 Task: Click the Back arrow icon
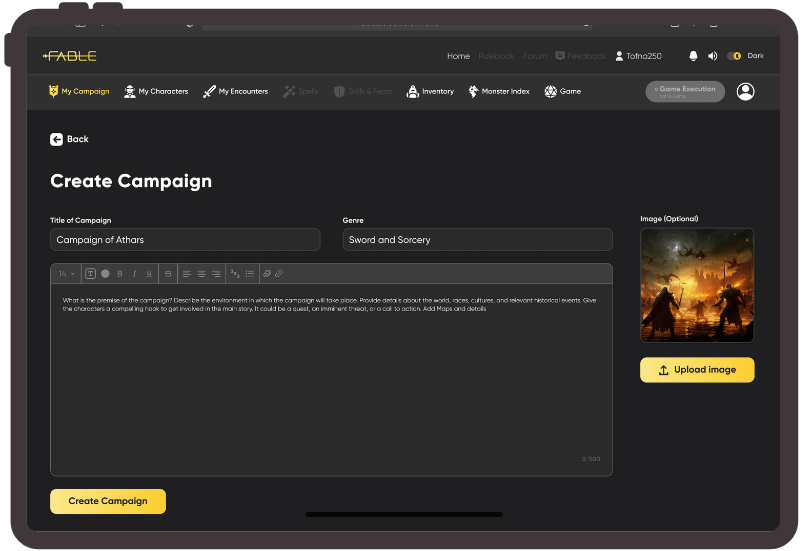(57, 139)
